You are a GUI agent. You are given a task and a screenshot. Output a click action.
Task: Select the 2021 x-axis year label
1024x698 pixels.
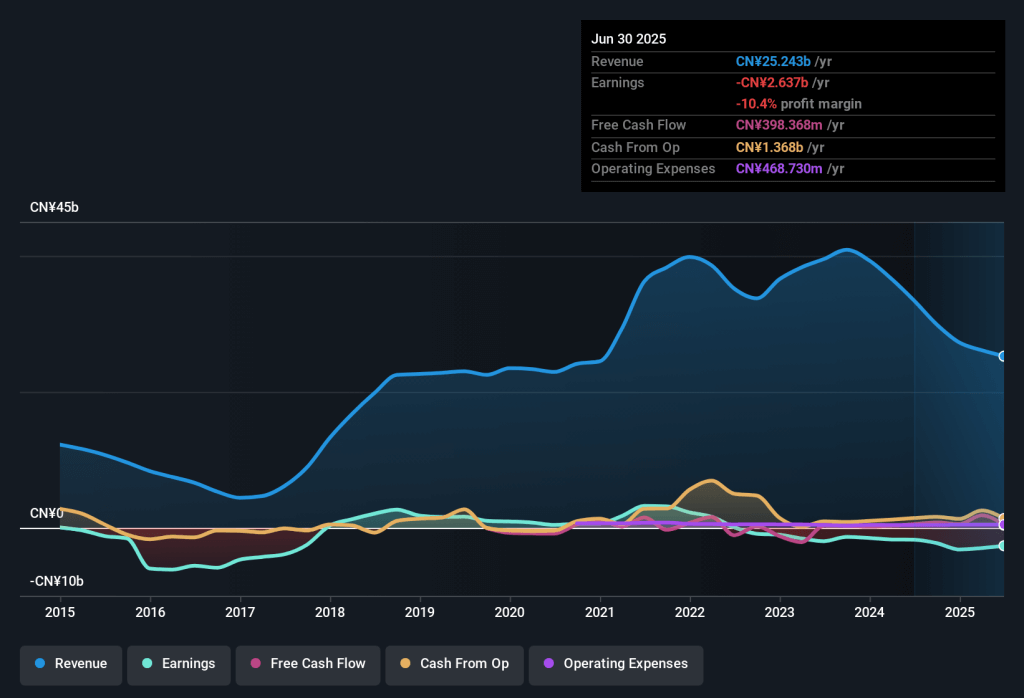tap(600, 611)
